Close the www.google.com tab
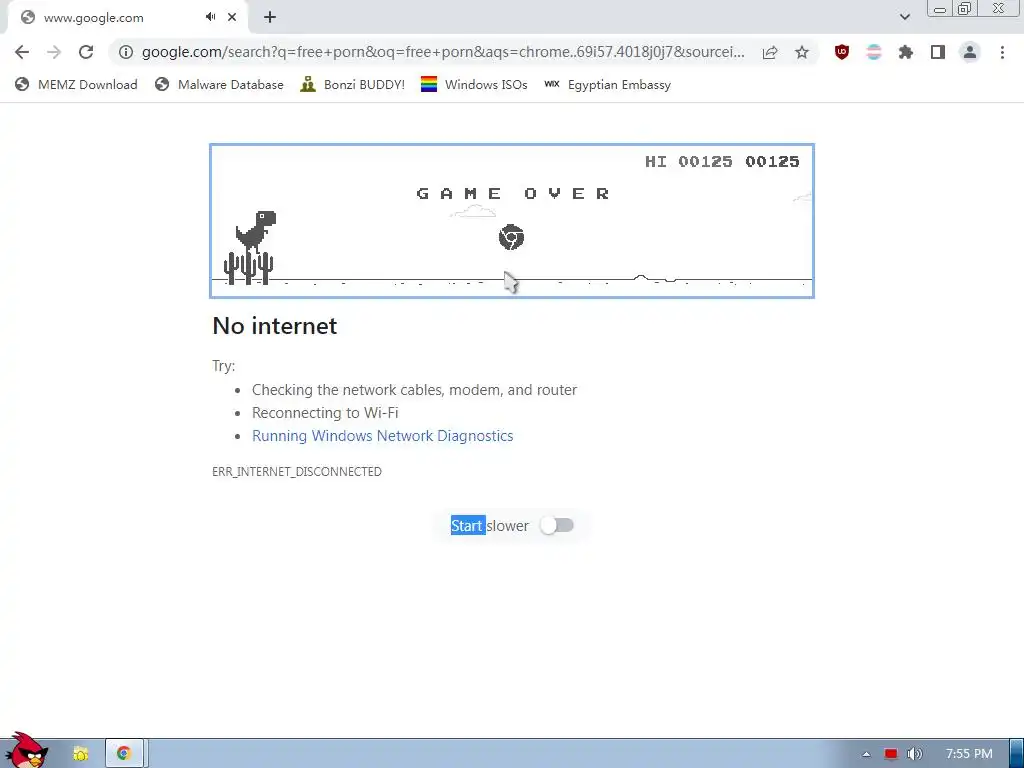The width and height of the screenshot is (1024, 768). point(232,17)
